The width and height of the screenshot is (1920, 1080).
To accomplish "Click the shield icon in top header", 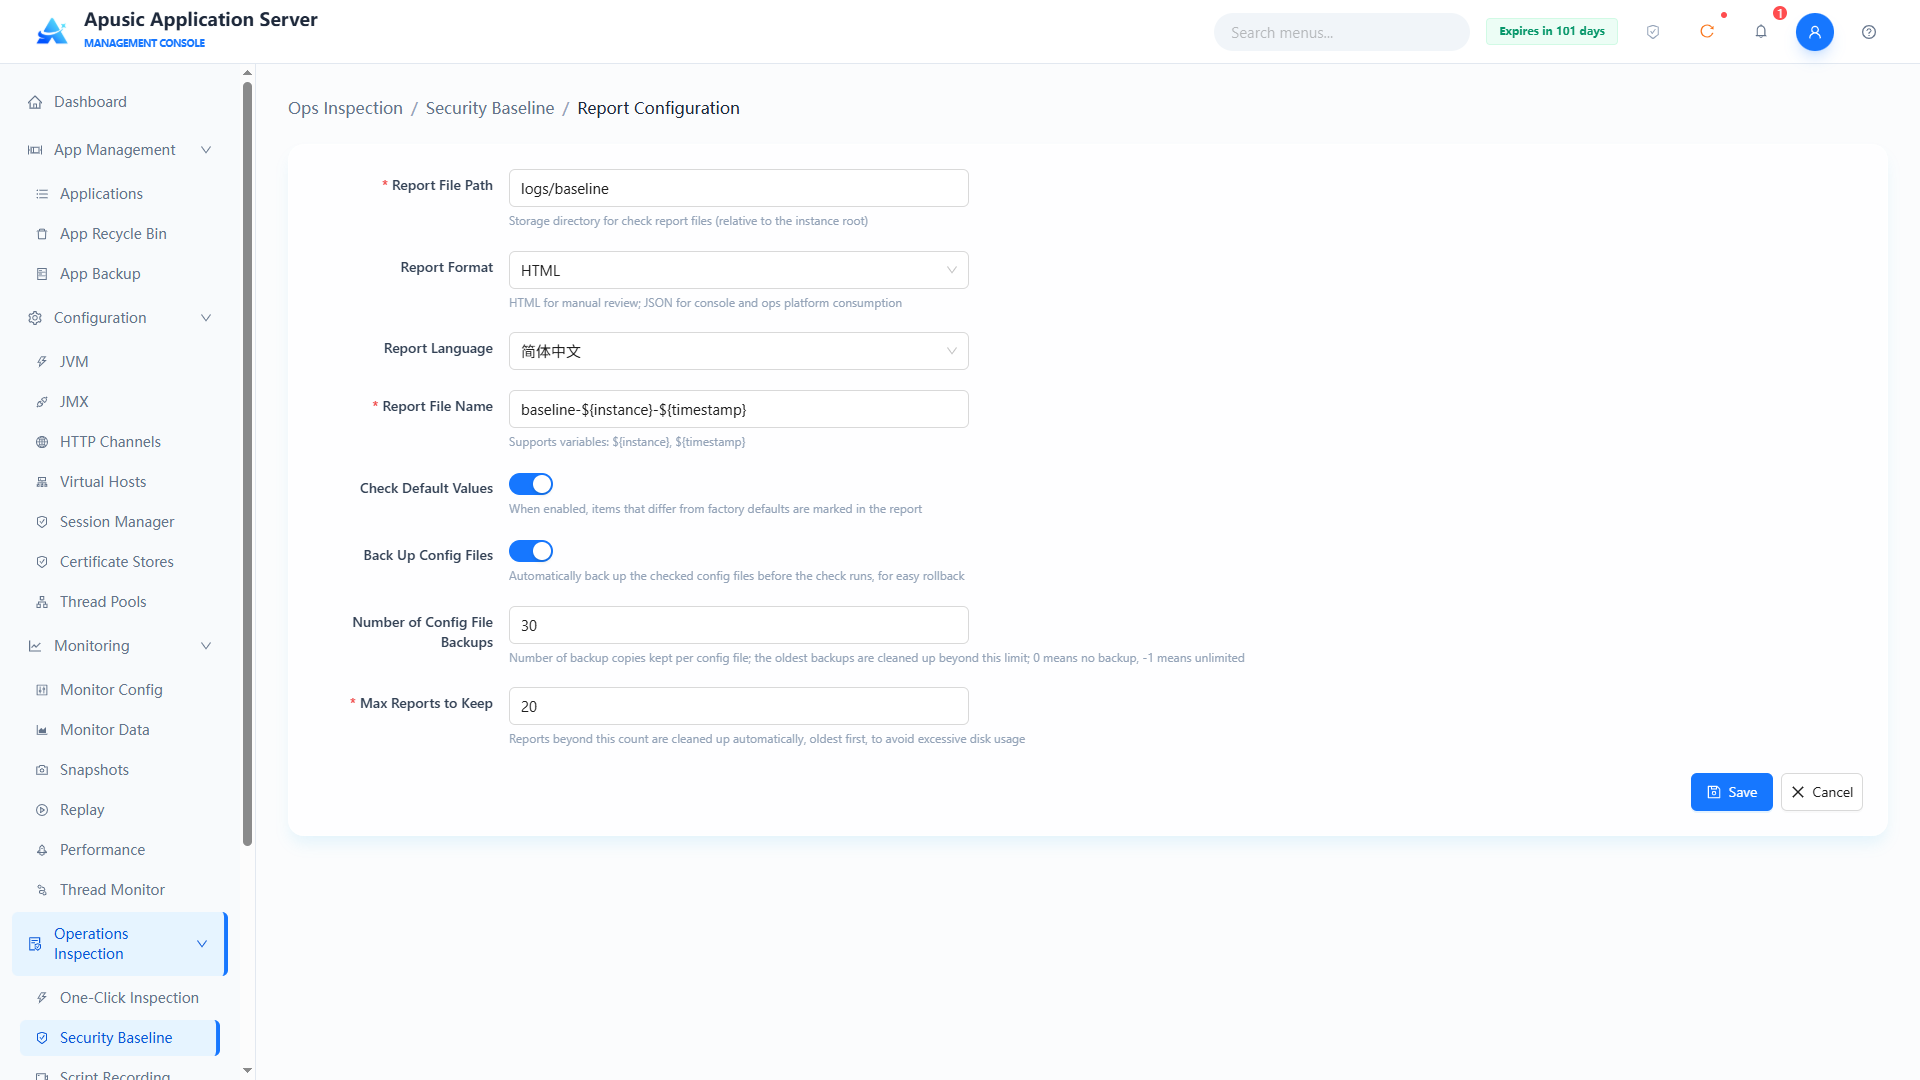I will [x=1653, y=32].
